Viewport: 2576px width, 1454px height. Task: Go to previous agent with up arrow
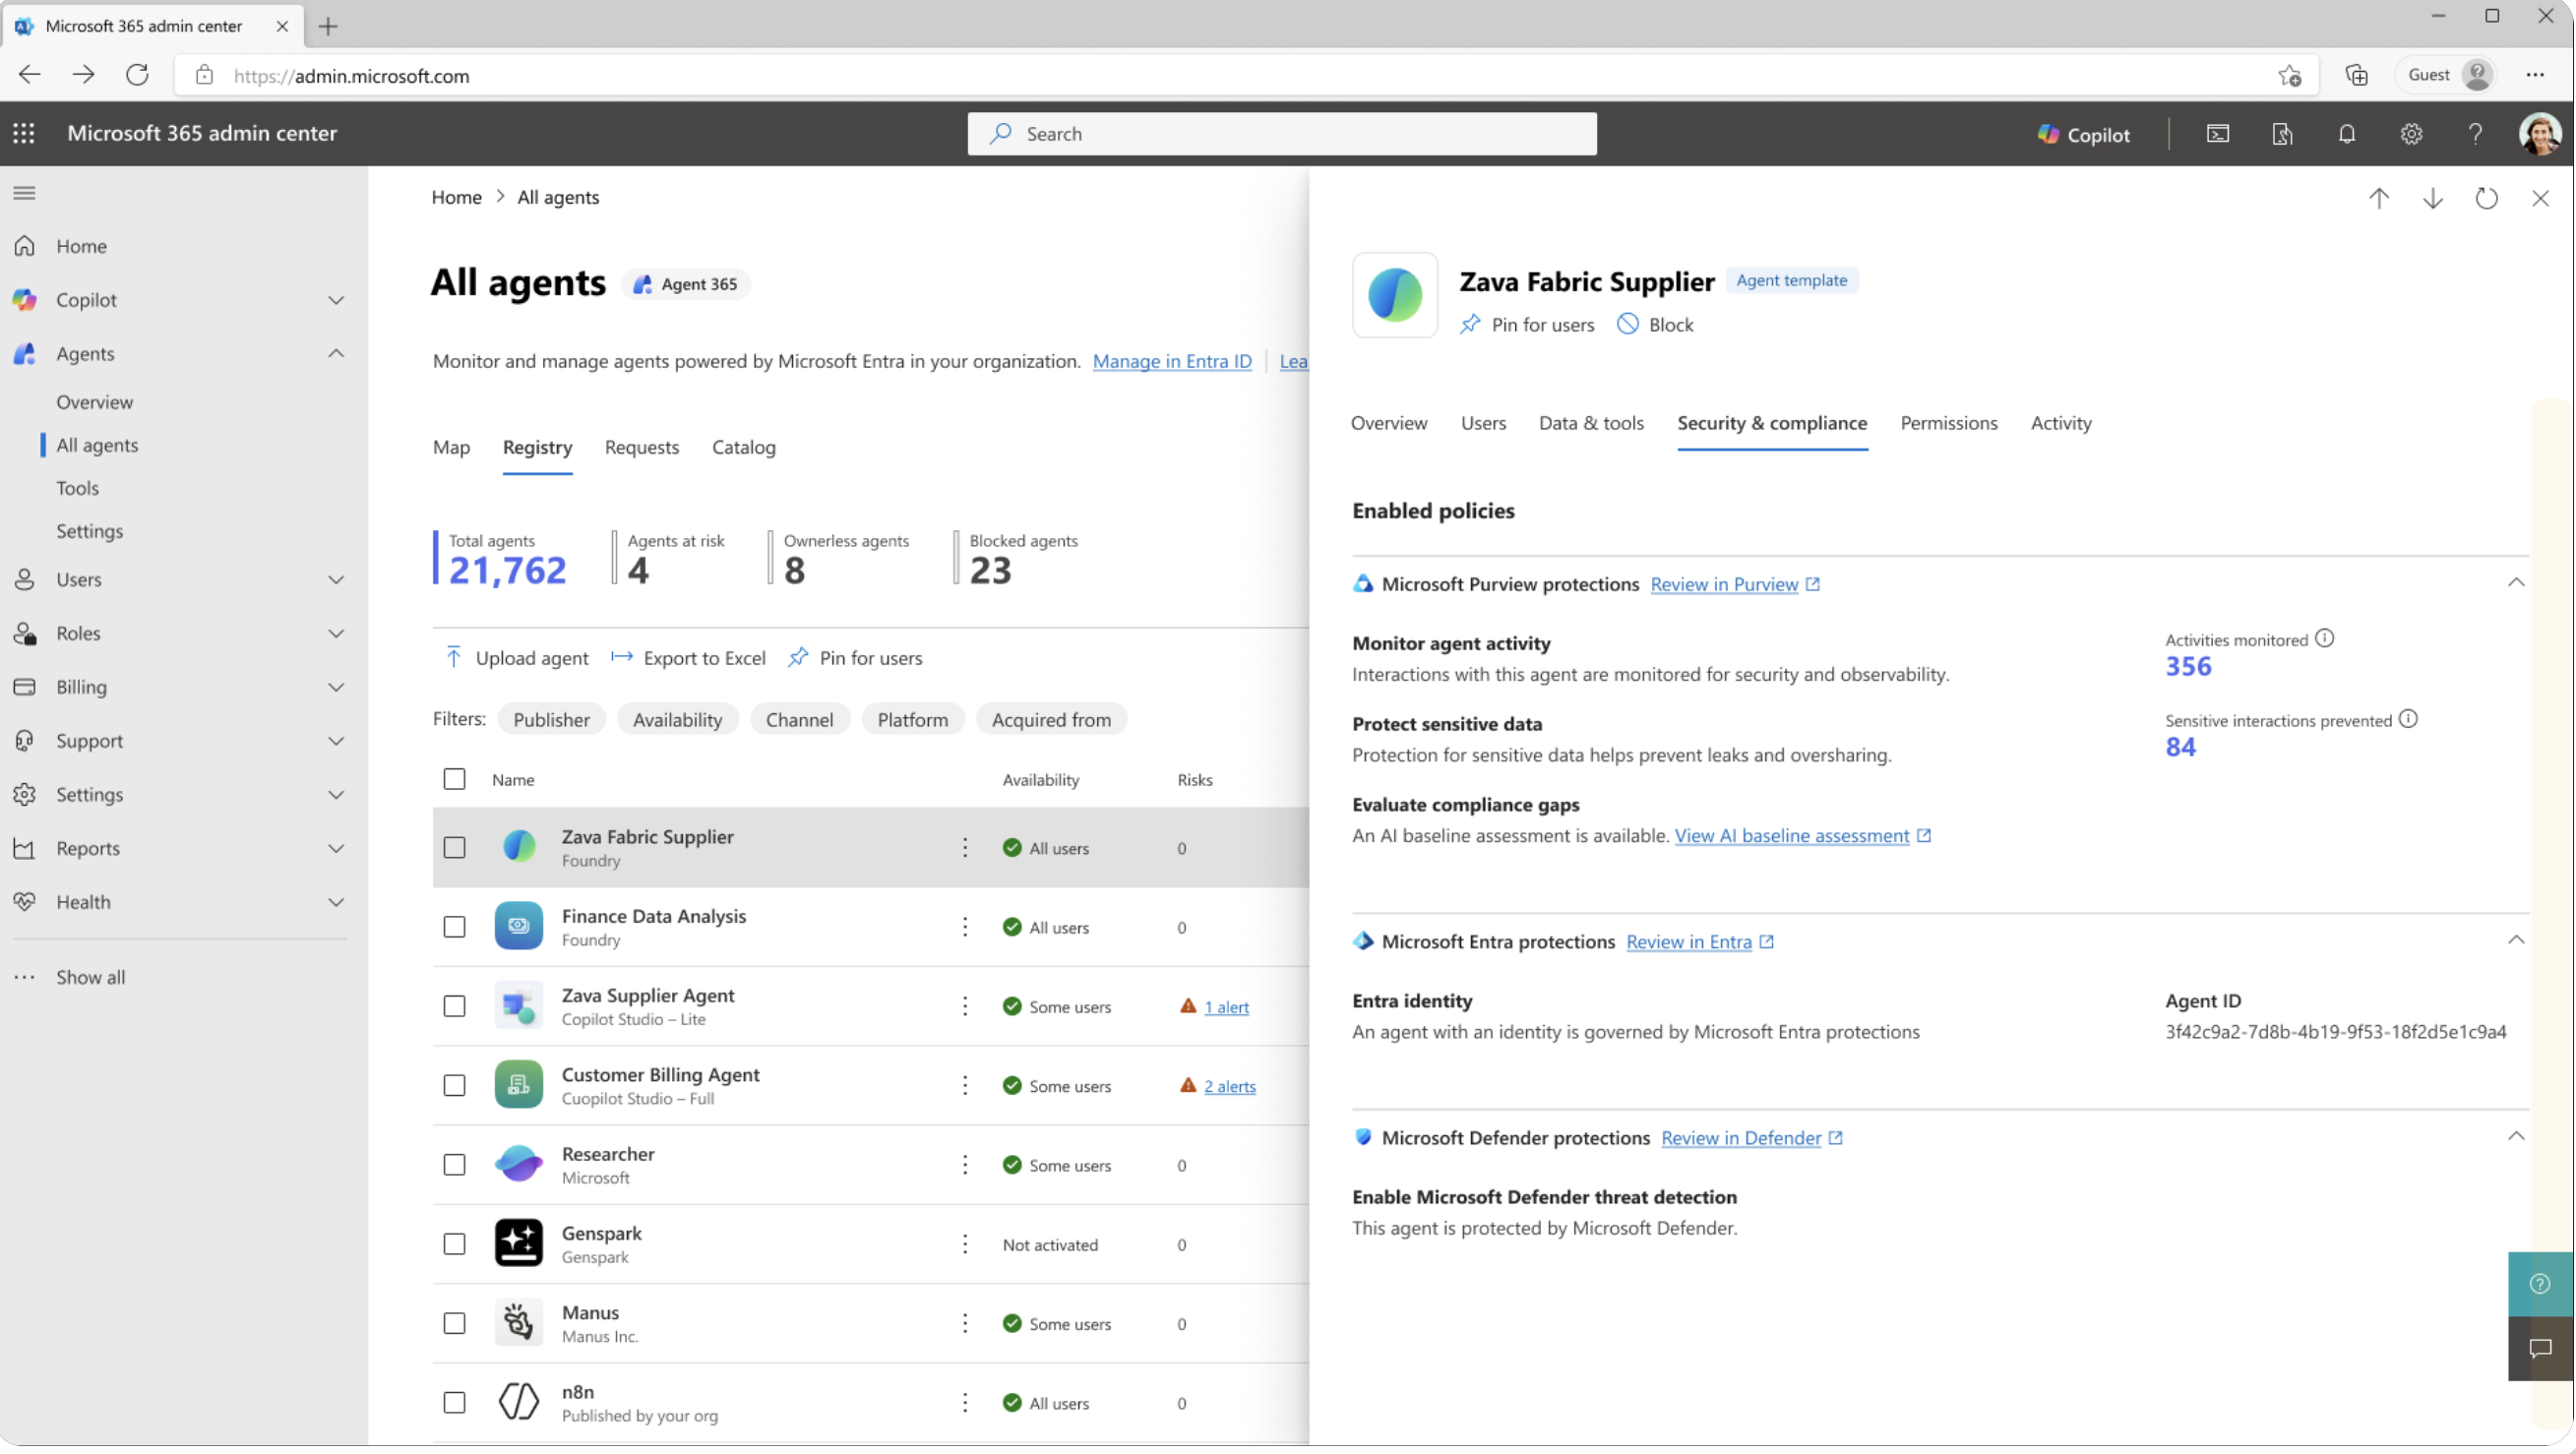(x=2379, y=198)
